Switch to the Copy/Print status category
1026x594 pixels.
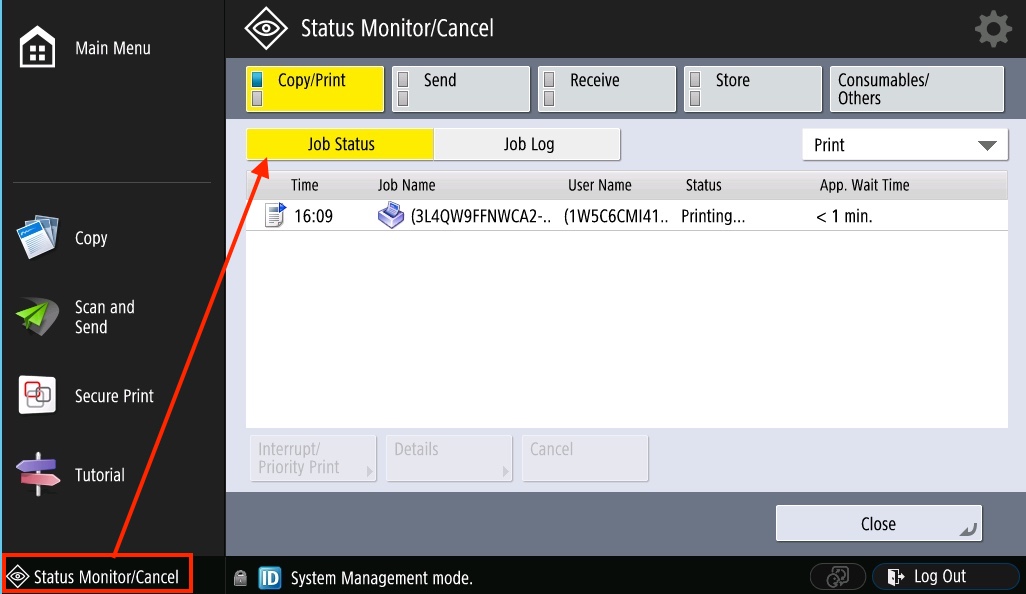[315, 89]
